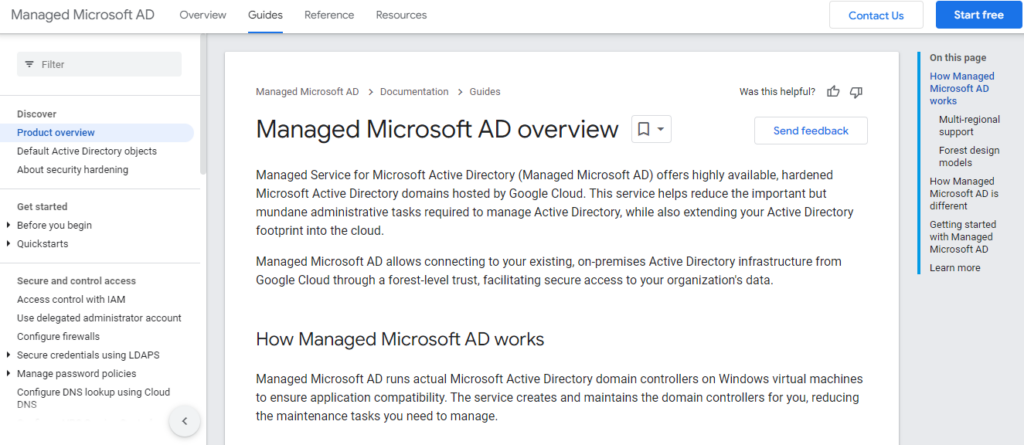Image resolution: width=1024 pixels, height=445 pixels.
Task: Jump to How Managed Microsoft AD is different
Action: (x=964, y=193)
